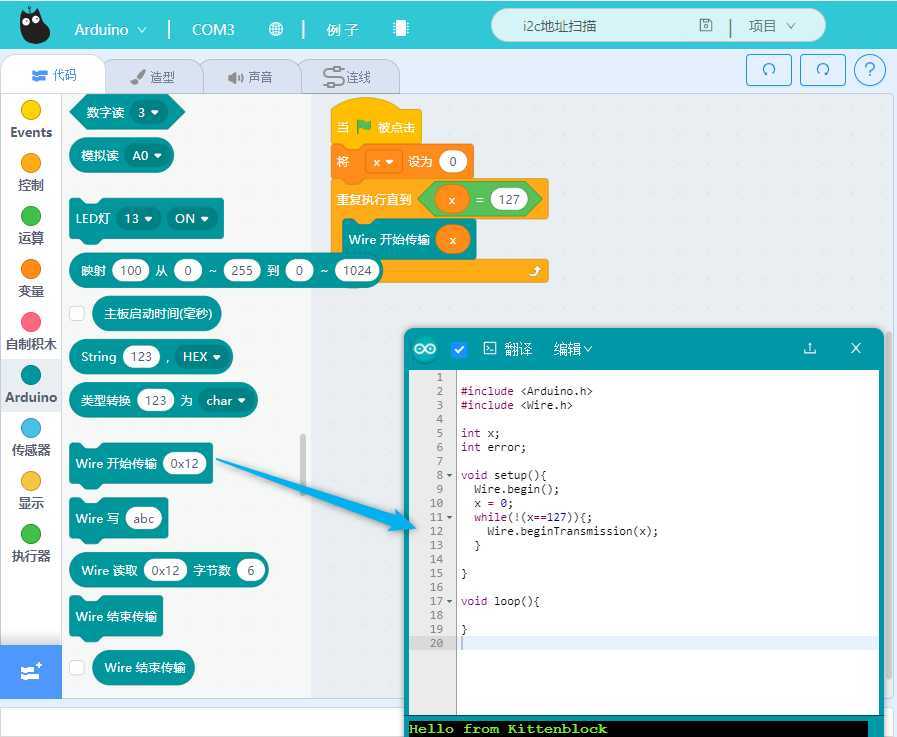Click the 映射 value 100 field

[x=130, y=271]
